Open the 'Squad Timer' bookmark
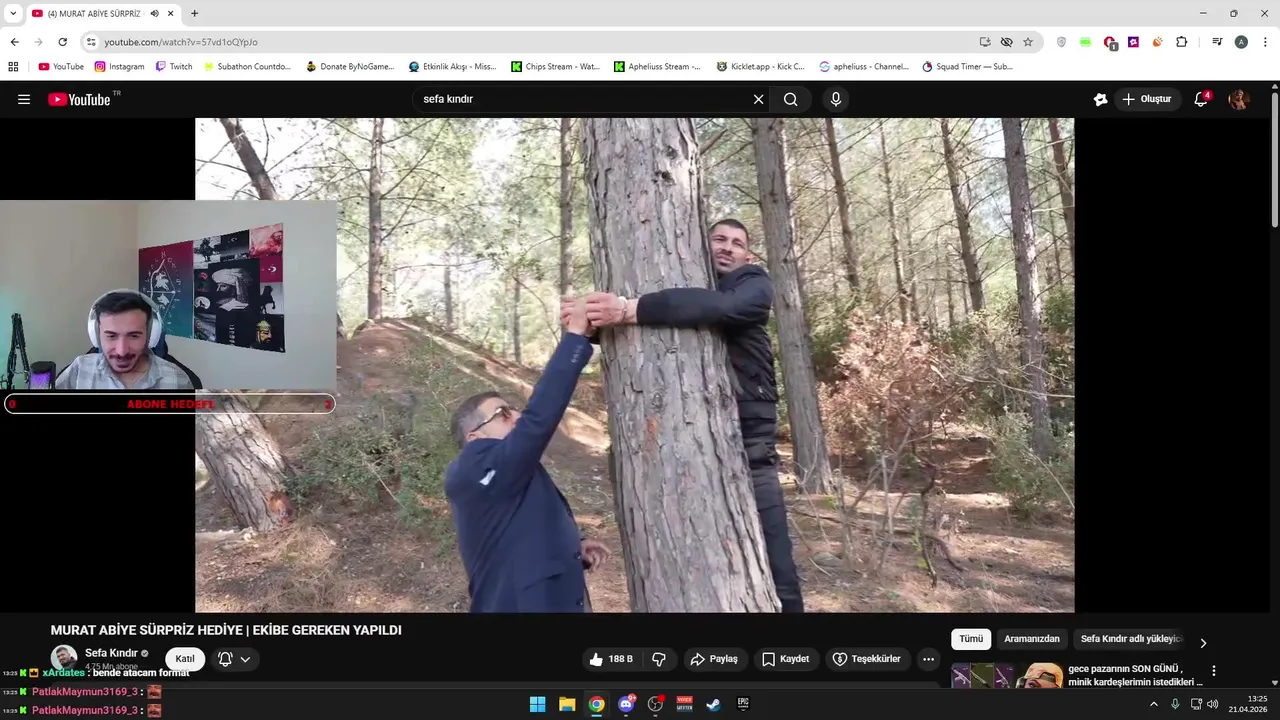1280x720 pixels. pyautogui.click(x=967, y=67)
